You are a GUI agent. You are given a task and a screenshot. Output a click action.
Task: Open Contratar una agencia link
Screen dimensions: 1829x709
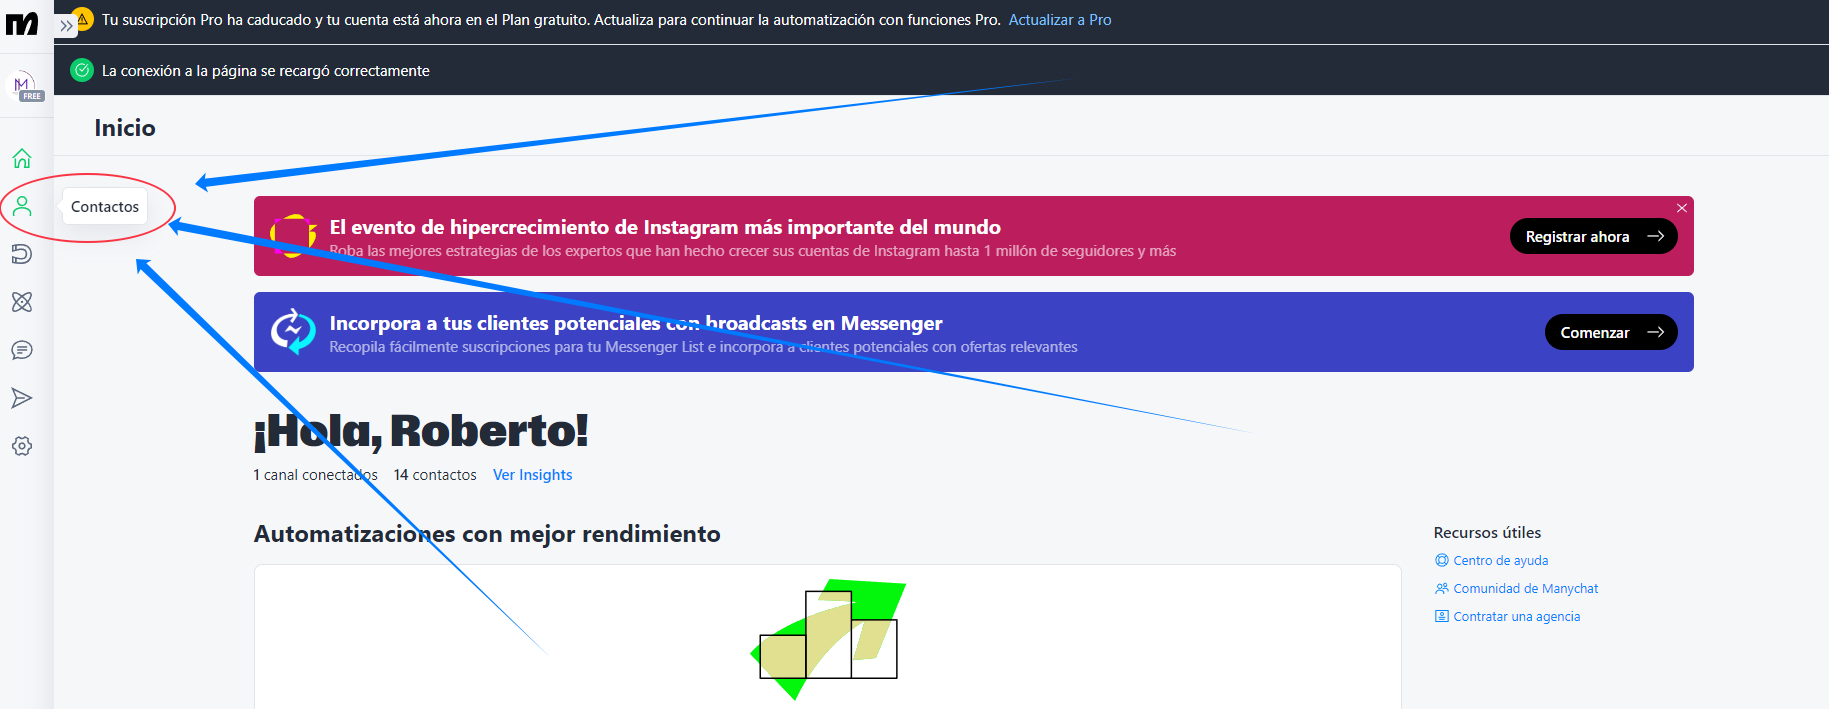point(1517,617)
